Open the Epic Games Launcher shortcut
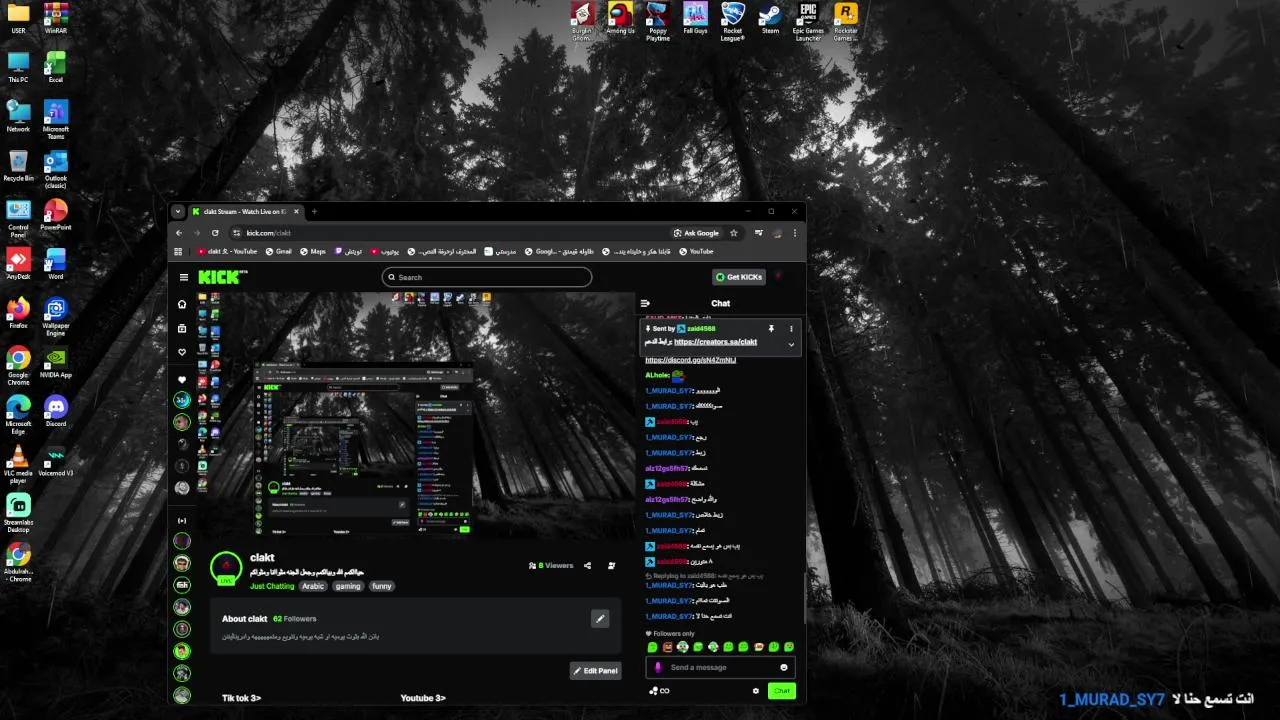This screenshot has height=720, width=1280. click(x=808, y=22)
